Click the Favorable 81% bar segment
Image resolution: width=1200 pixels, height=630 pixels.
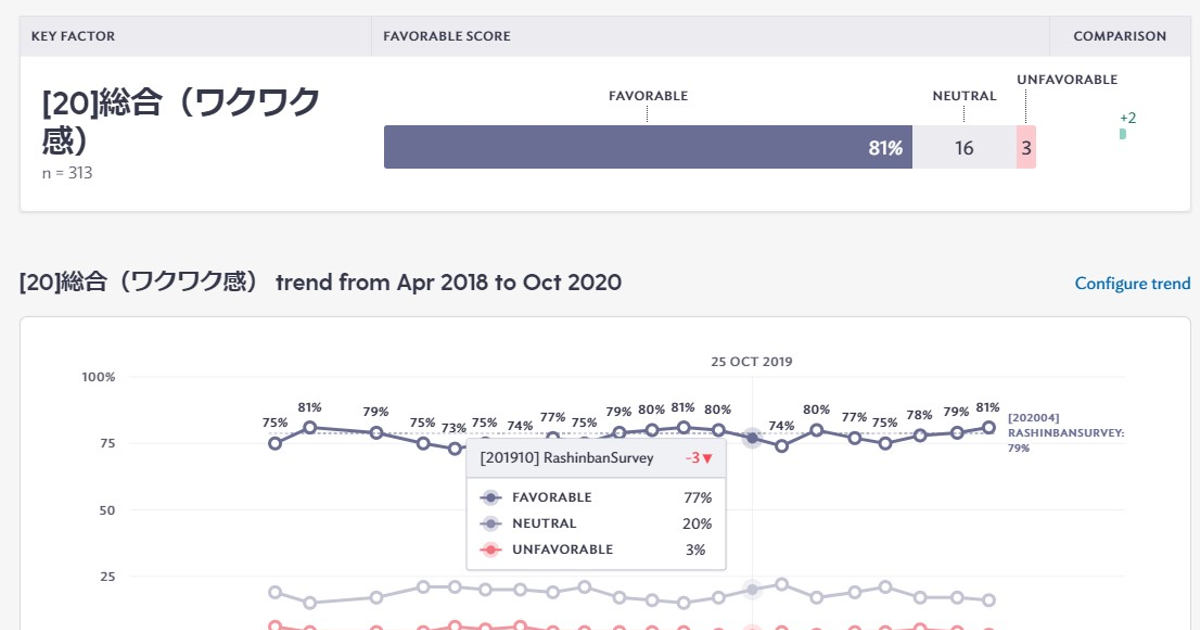tap(647, 148)
